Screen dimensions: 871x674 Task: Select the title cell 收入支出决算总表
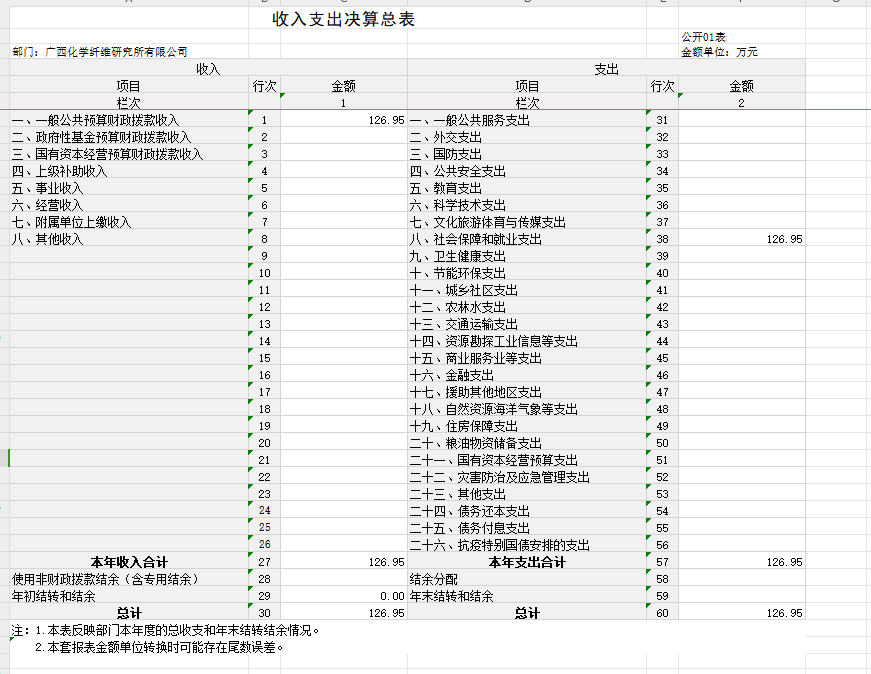[346, 18]
